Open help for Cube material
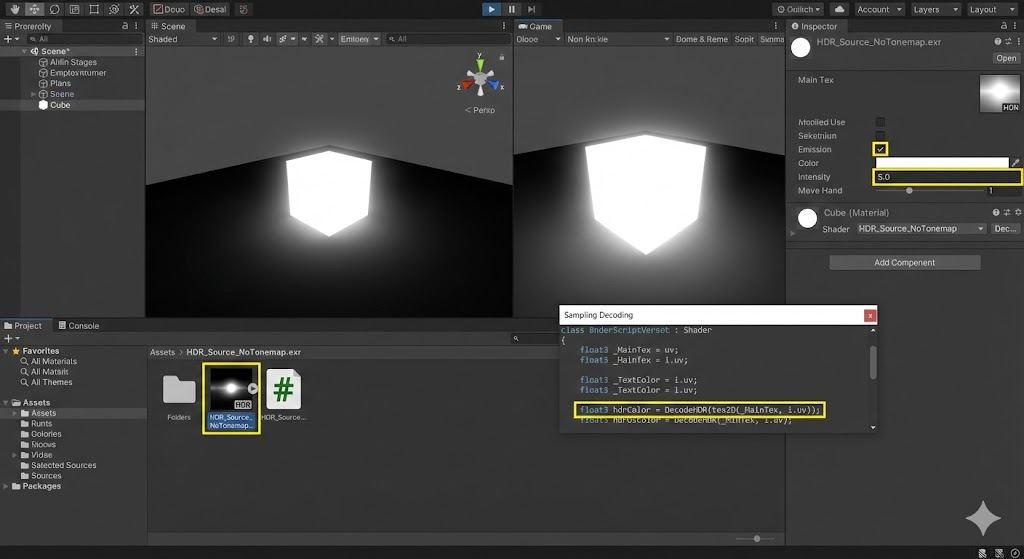 pyautogui.click(x=996, y=212)
